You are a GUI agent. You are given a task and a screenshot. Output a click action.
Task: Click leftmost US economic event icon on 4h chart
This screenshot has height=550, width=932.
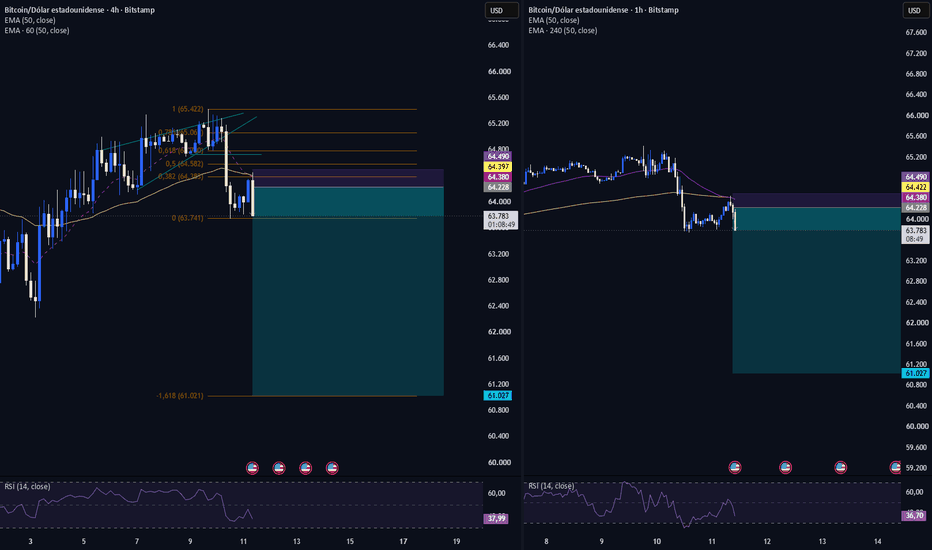click(252, 468)
